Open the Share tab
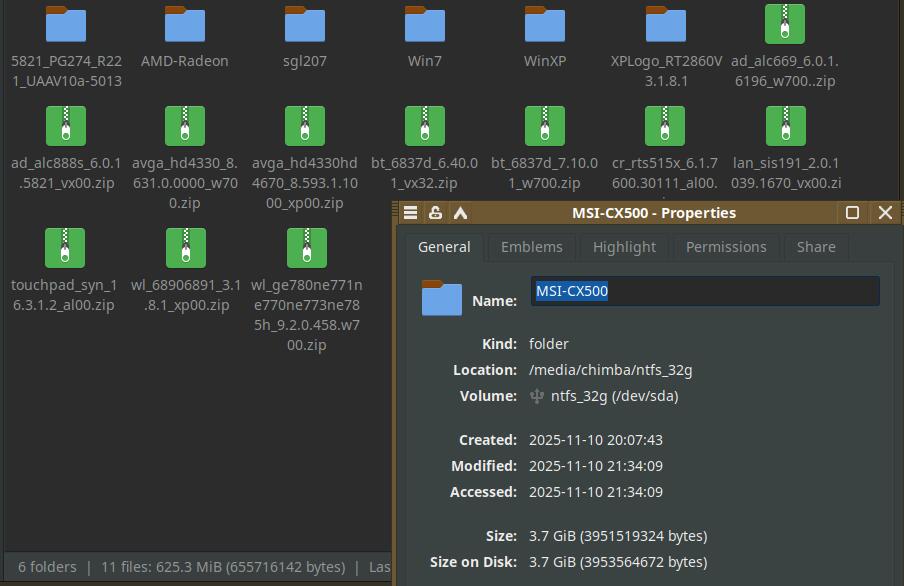This screenshot has height=586, width=904. click(816, 247)
